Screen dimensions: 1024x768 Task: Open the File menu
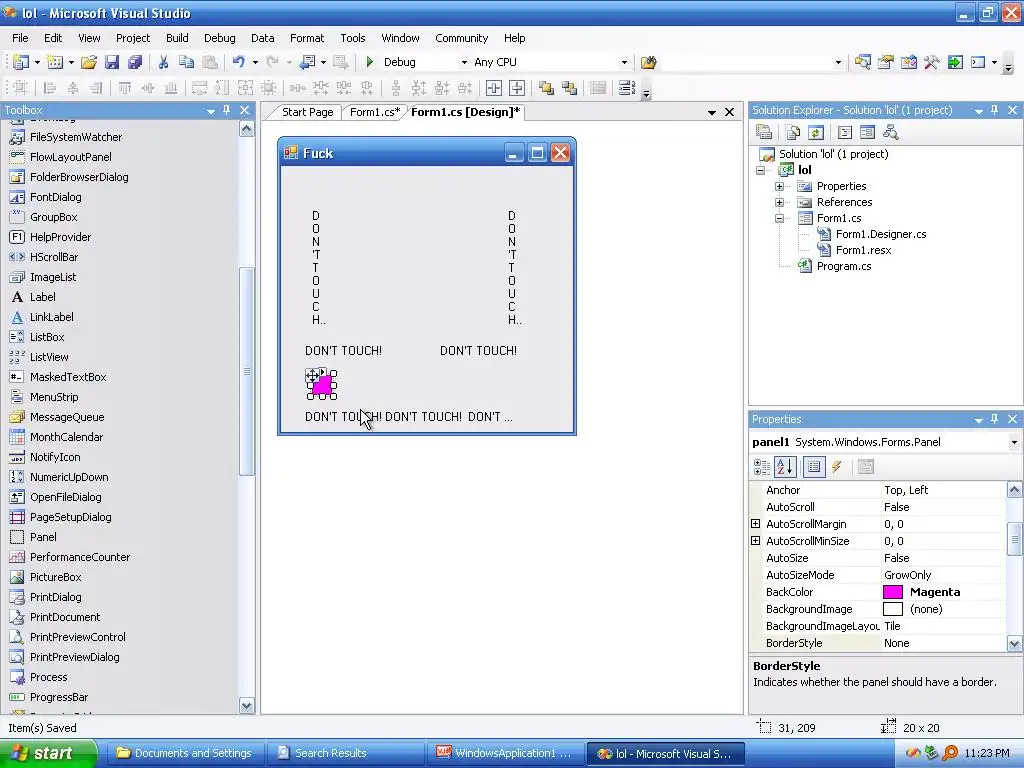coord(20,38)
